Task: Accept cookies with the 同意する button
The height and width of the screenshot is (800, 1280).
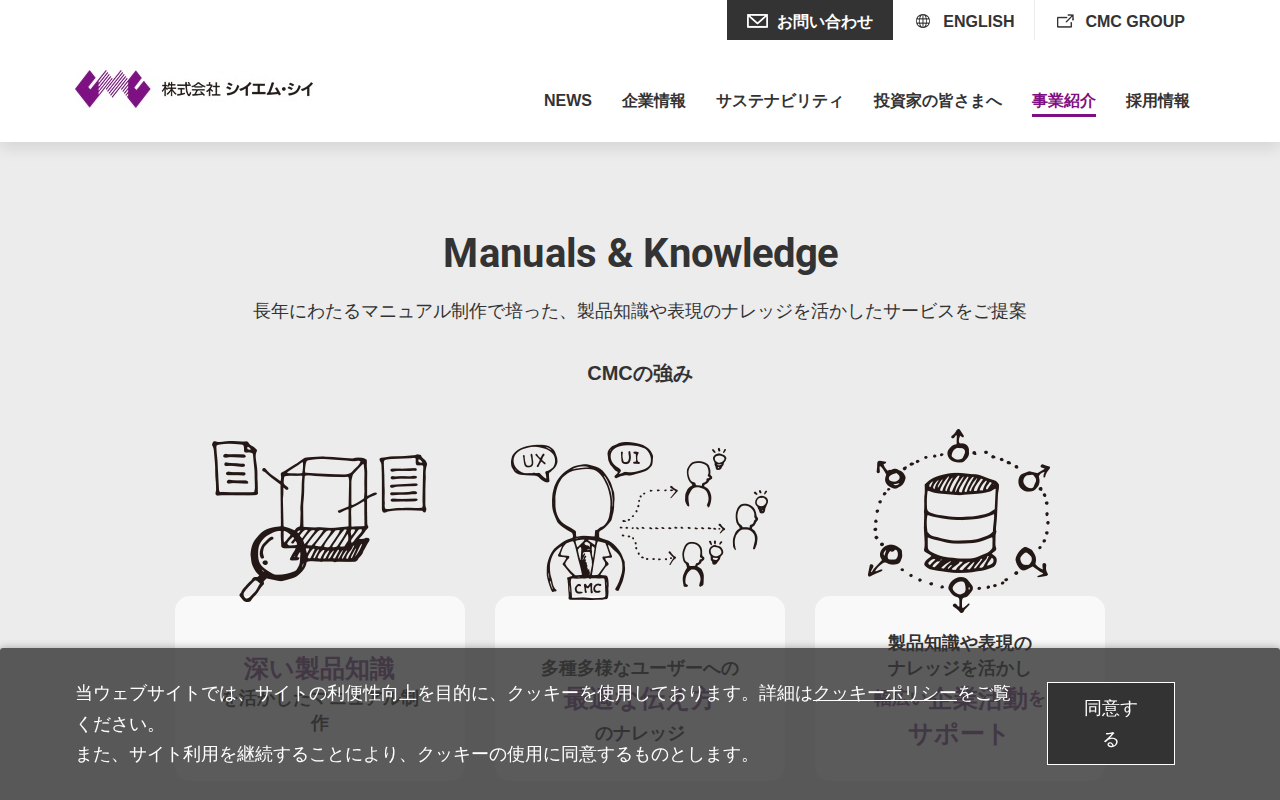Action: 1111,723
